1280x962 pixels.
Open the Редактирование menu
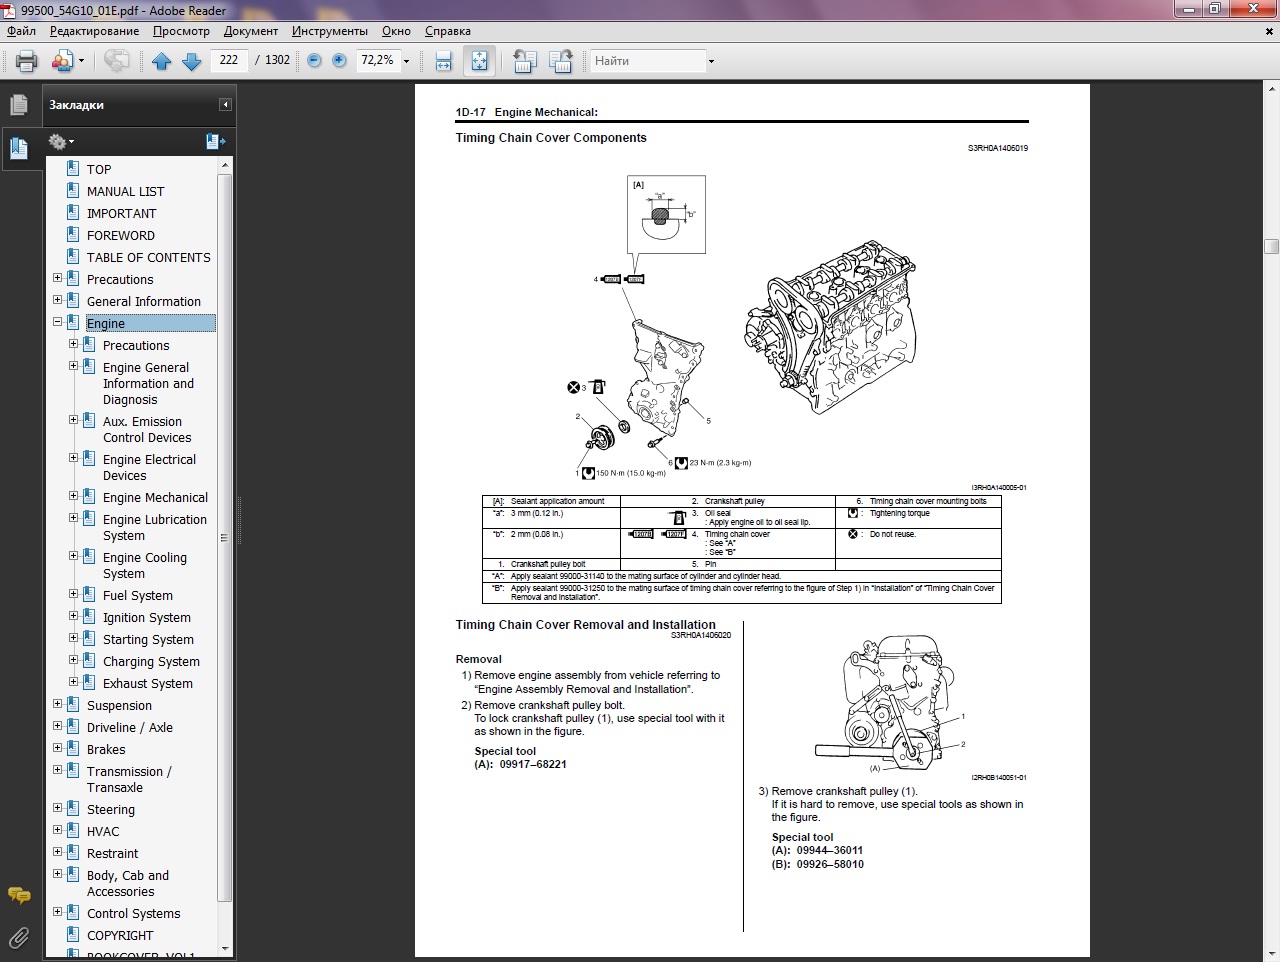point(95,31)
